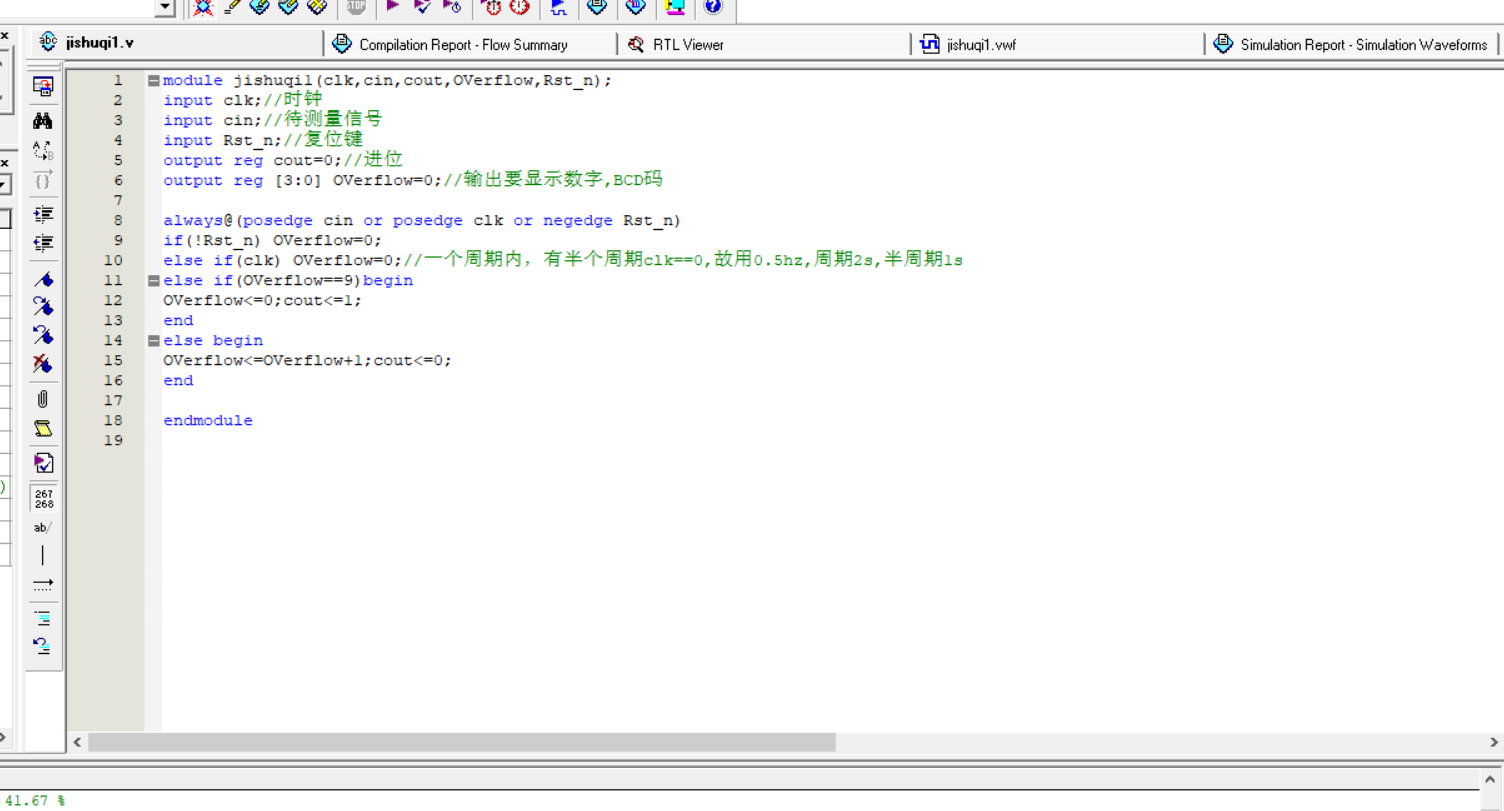The width and height of the screenshot is (1504, 811).
Task: Open the Help question mark icon
Action: coord(713,7)
